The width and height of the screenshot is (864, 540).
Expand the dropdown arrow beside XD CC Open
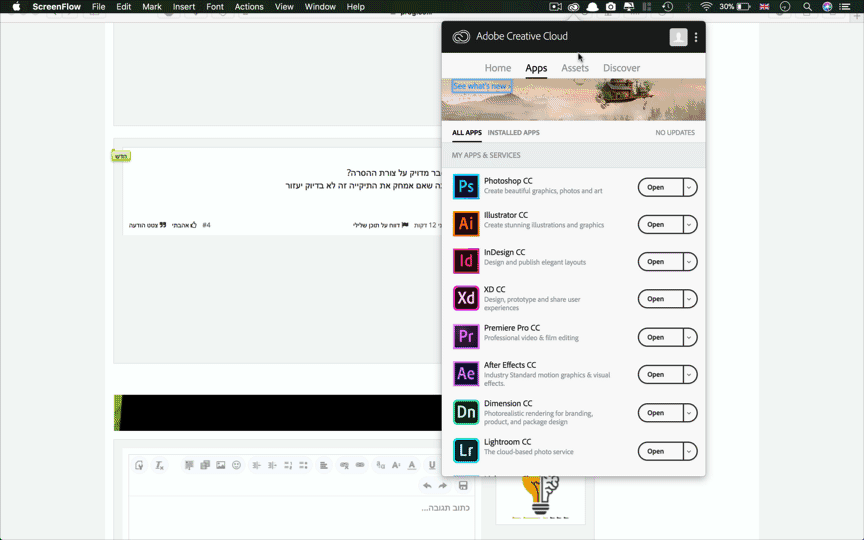689,299
